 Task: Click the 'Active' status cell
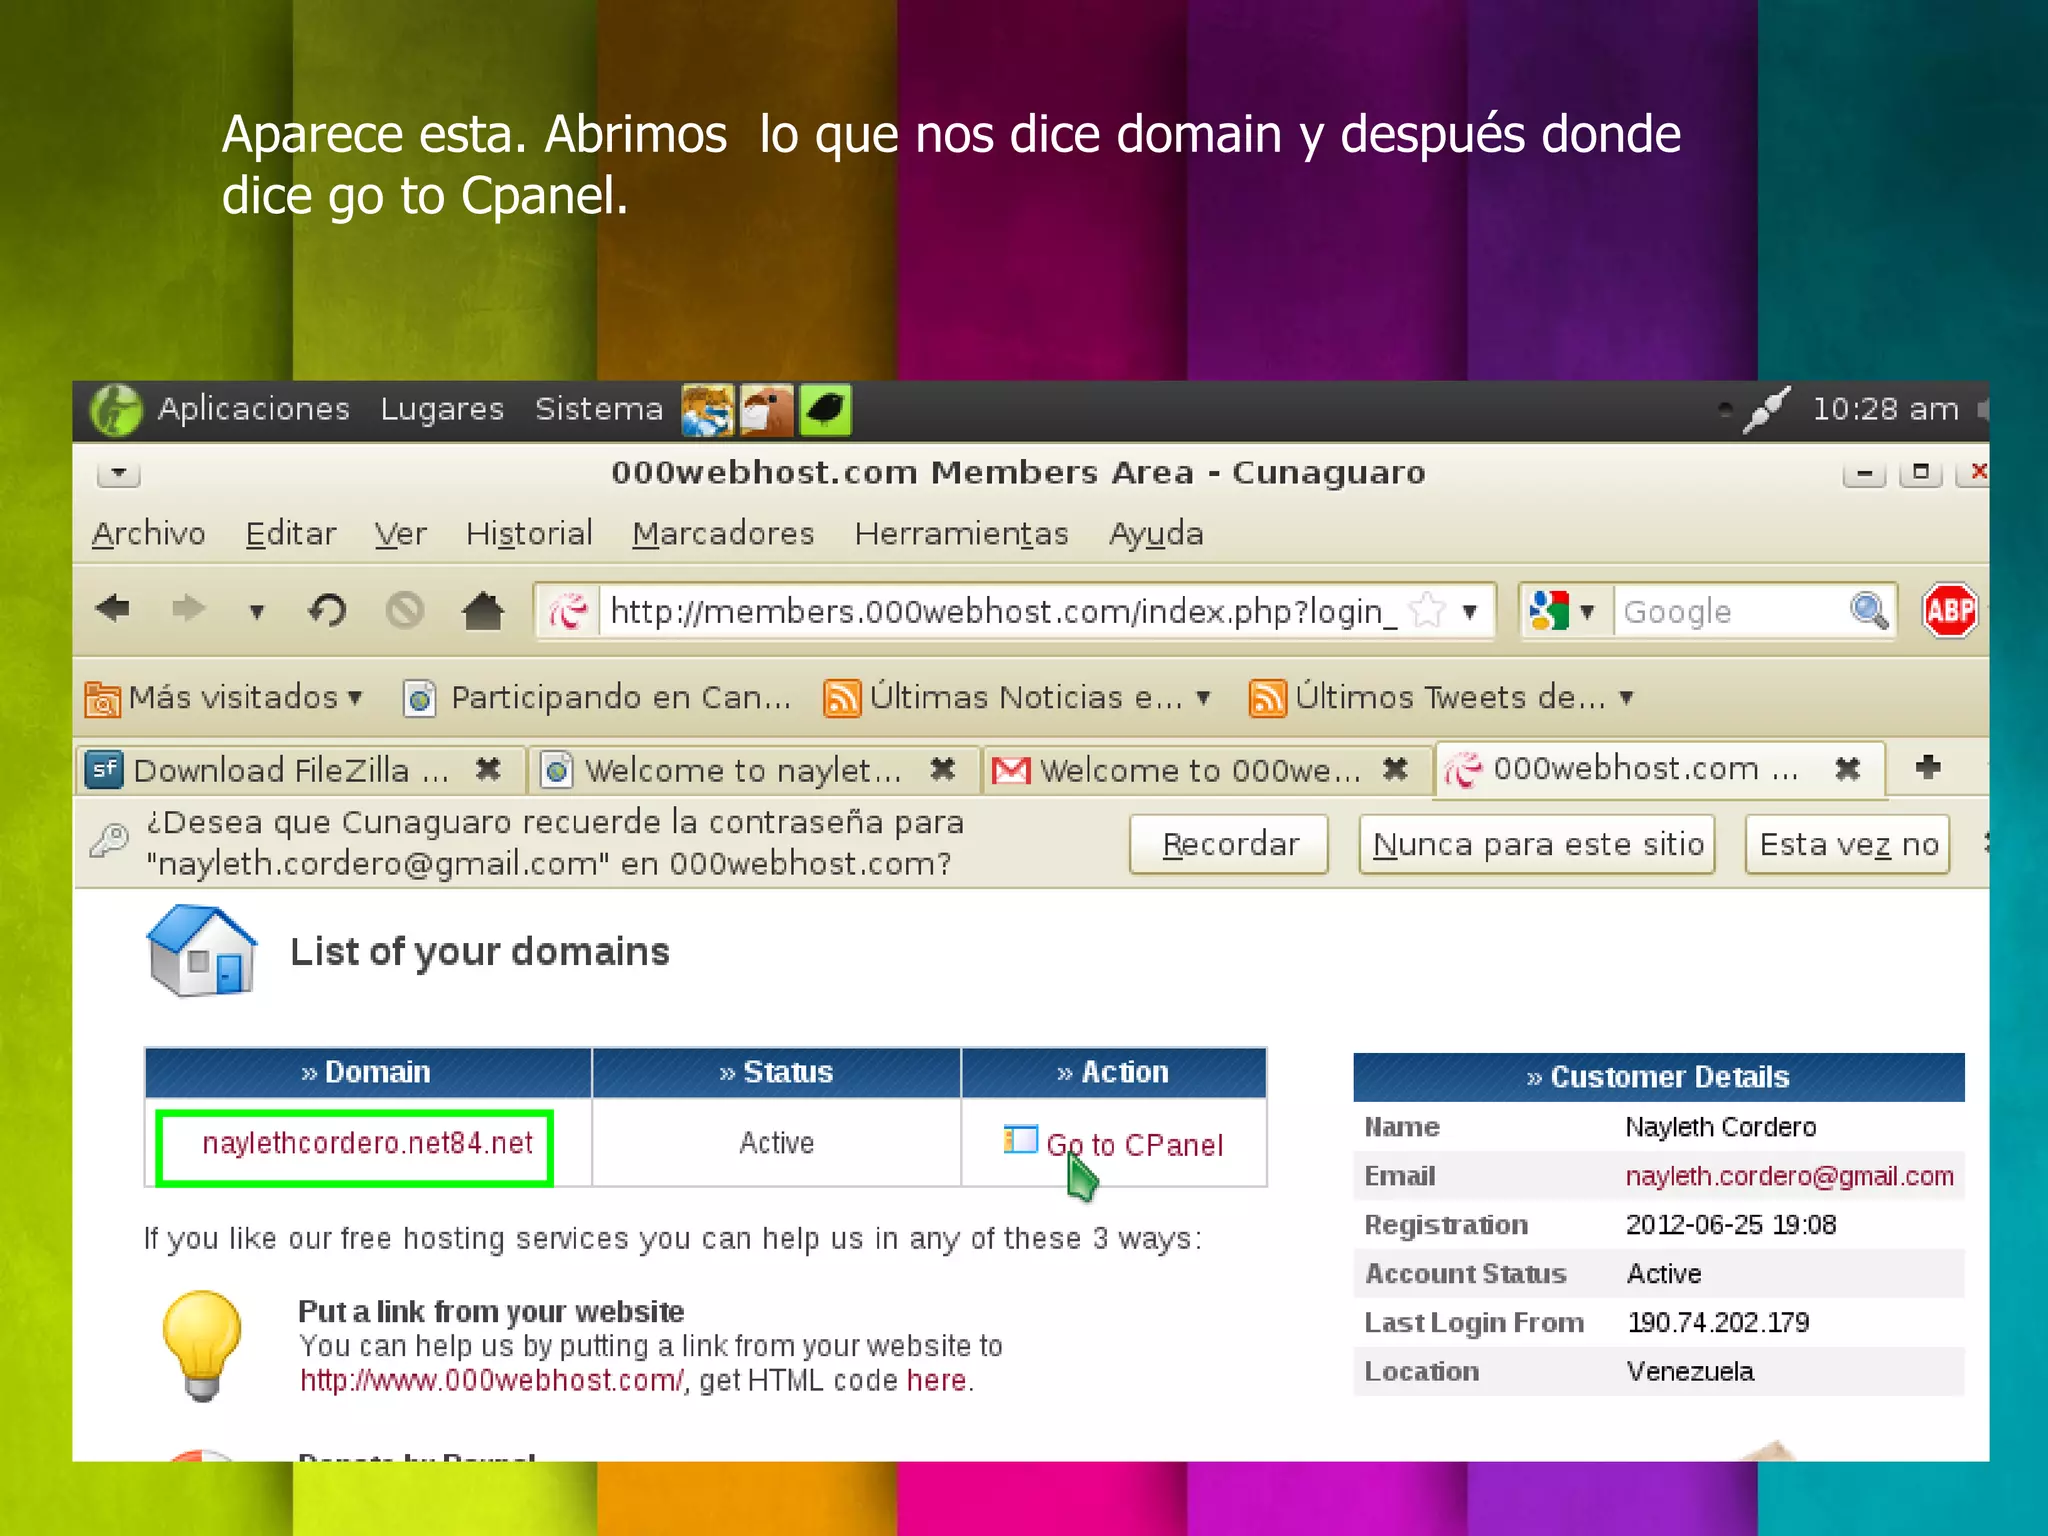coord(776,1143)
